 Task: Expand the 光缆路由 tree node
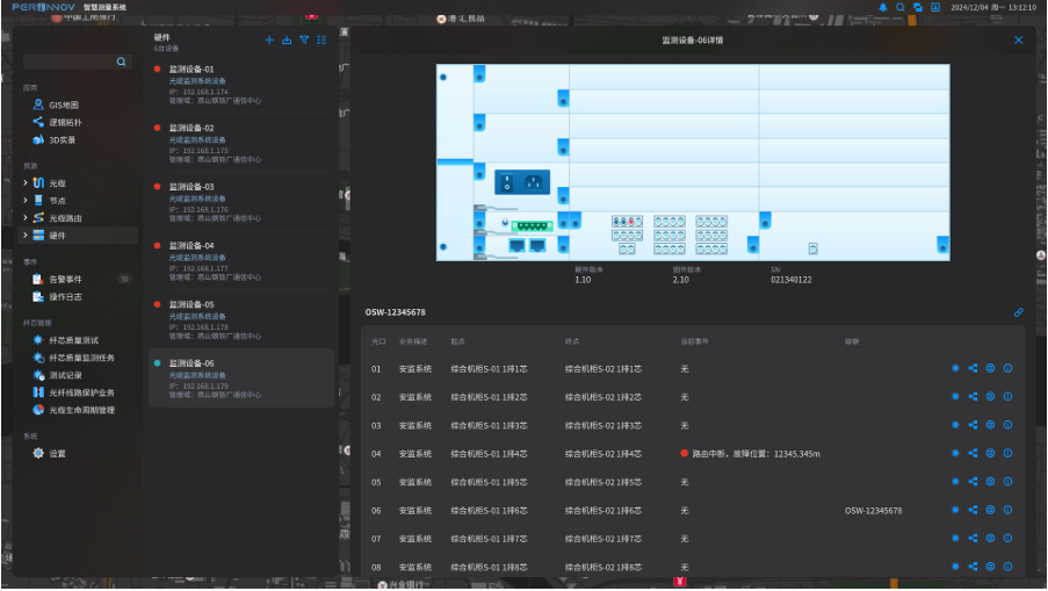[26, 218]
